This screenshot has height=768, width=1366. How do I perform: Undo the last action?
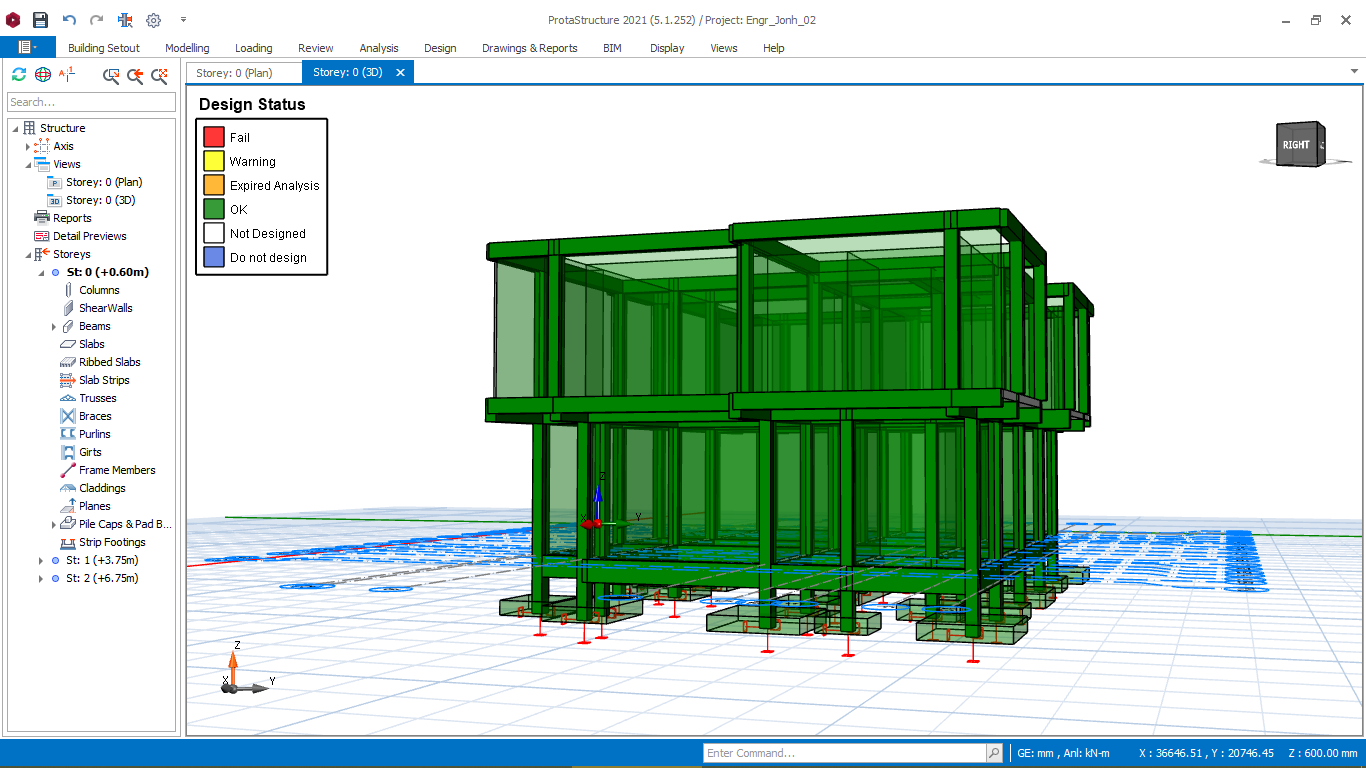69,20
